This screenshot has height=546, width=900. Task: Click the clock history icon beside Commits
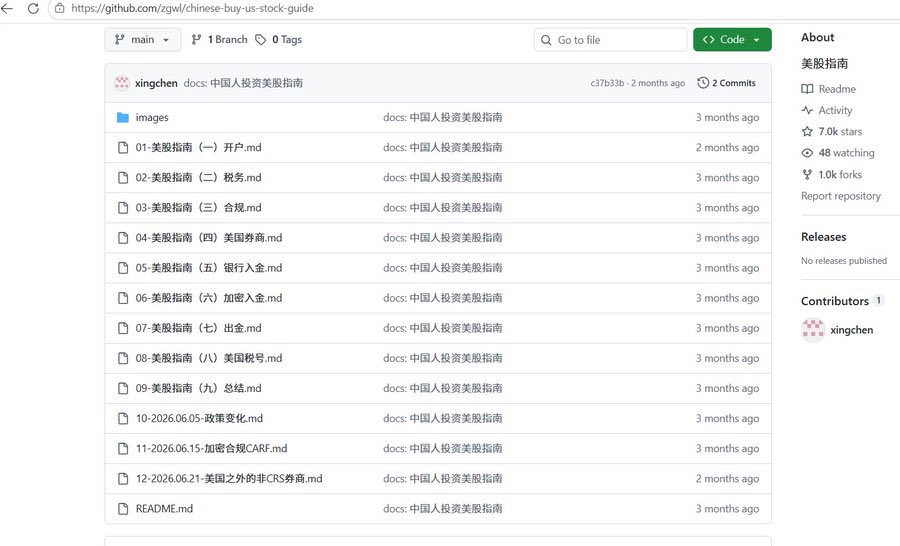point(703,83)
